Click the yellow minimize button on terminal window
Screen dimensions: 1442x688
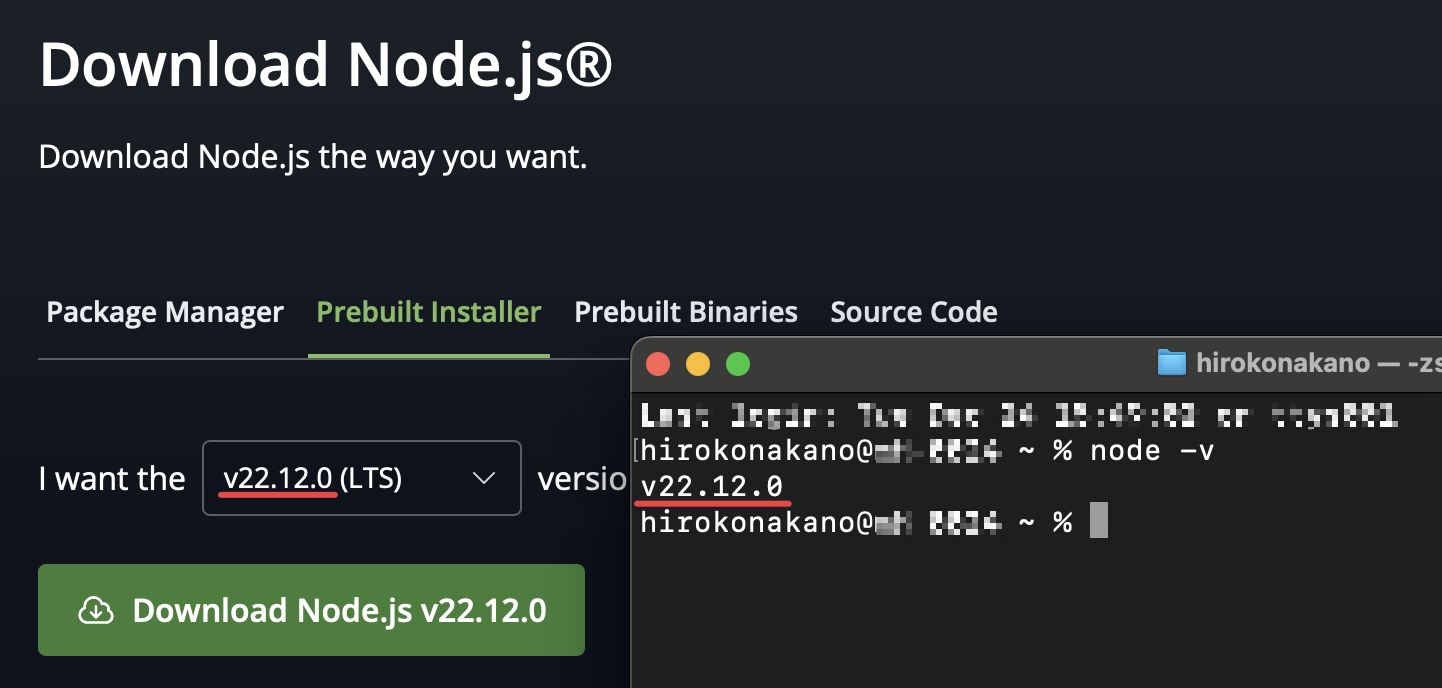698,364
